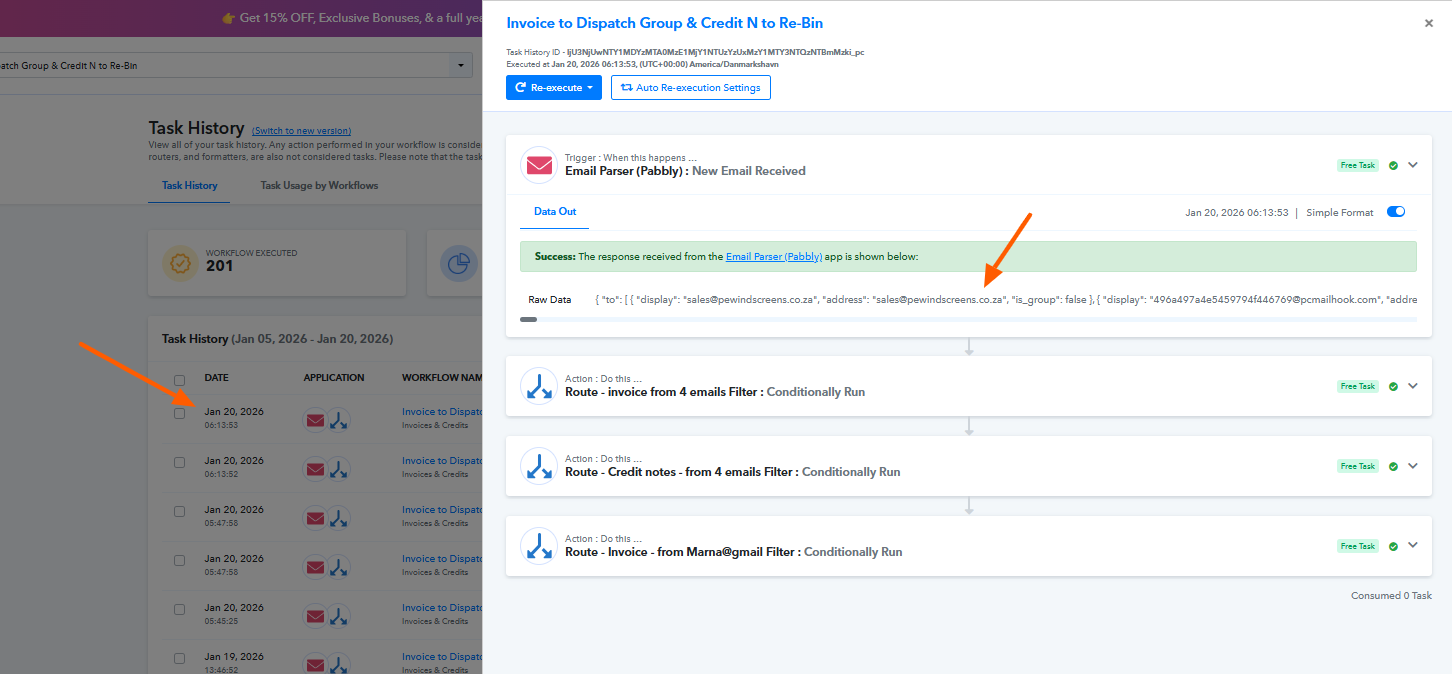Image resolution: width=1452 pixels, height=674 pixels.
Task: Toggle the Simple Format switch
Action: pos(1396,212)
